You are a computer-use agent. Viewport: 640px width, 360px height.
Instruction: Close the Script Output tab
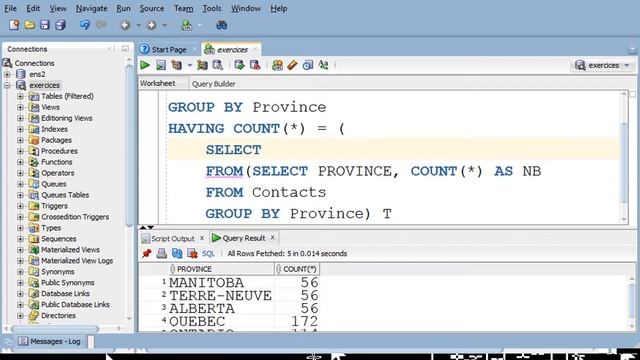(202, 238)
